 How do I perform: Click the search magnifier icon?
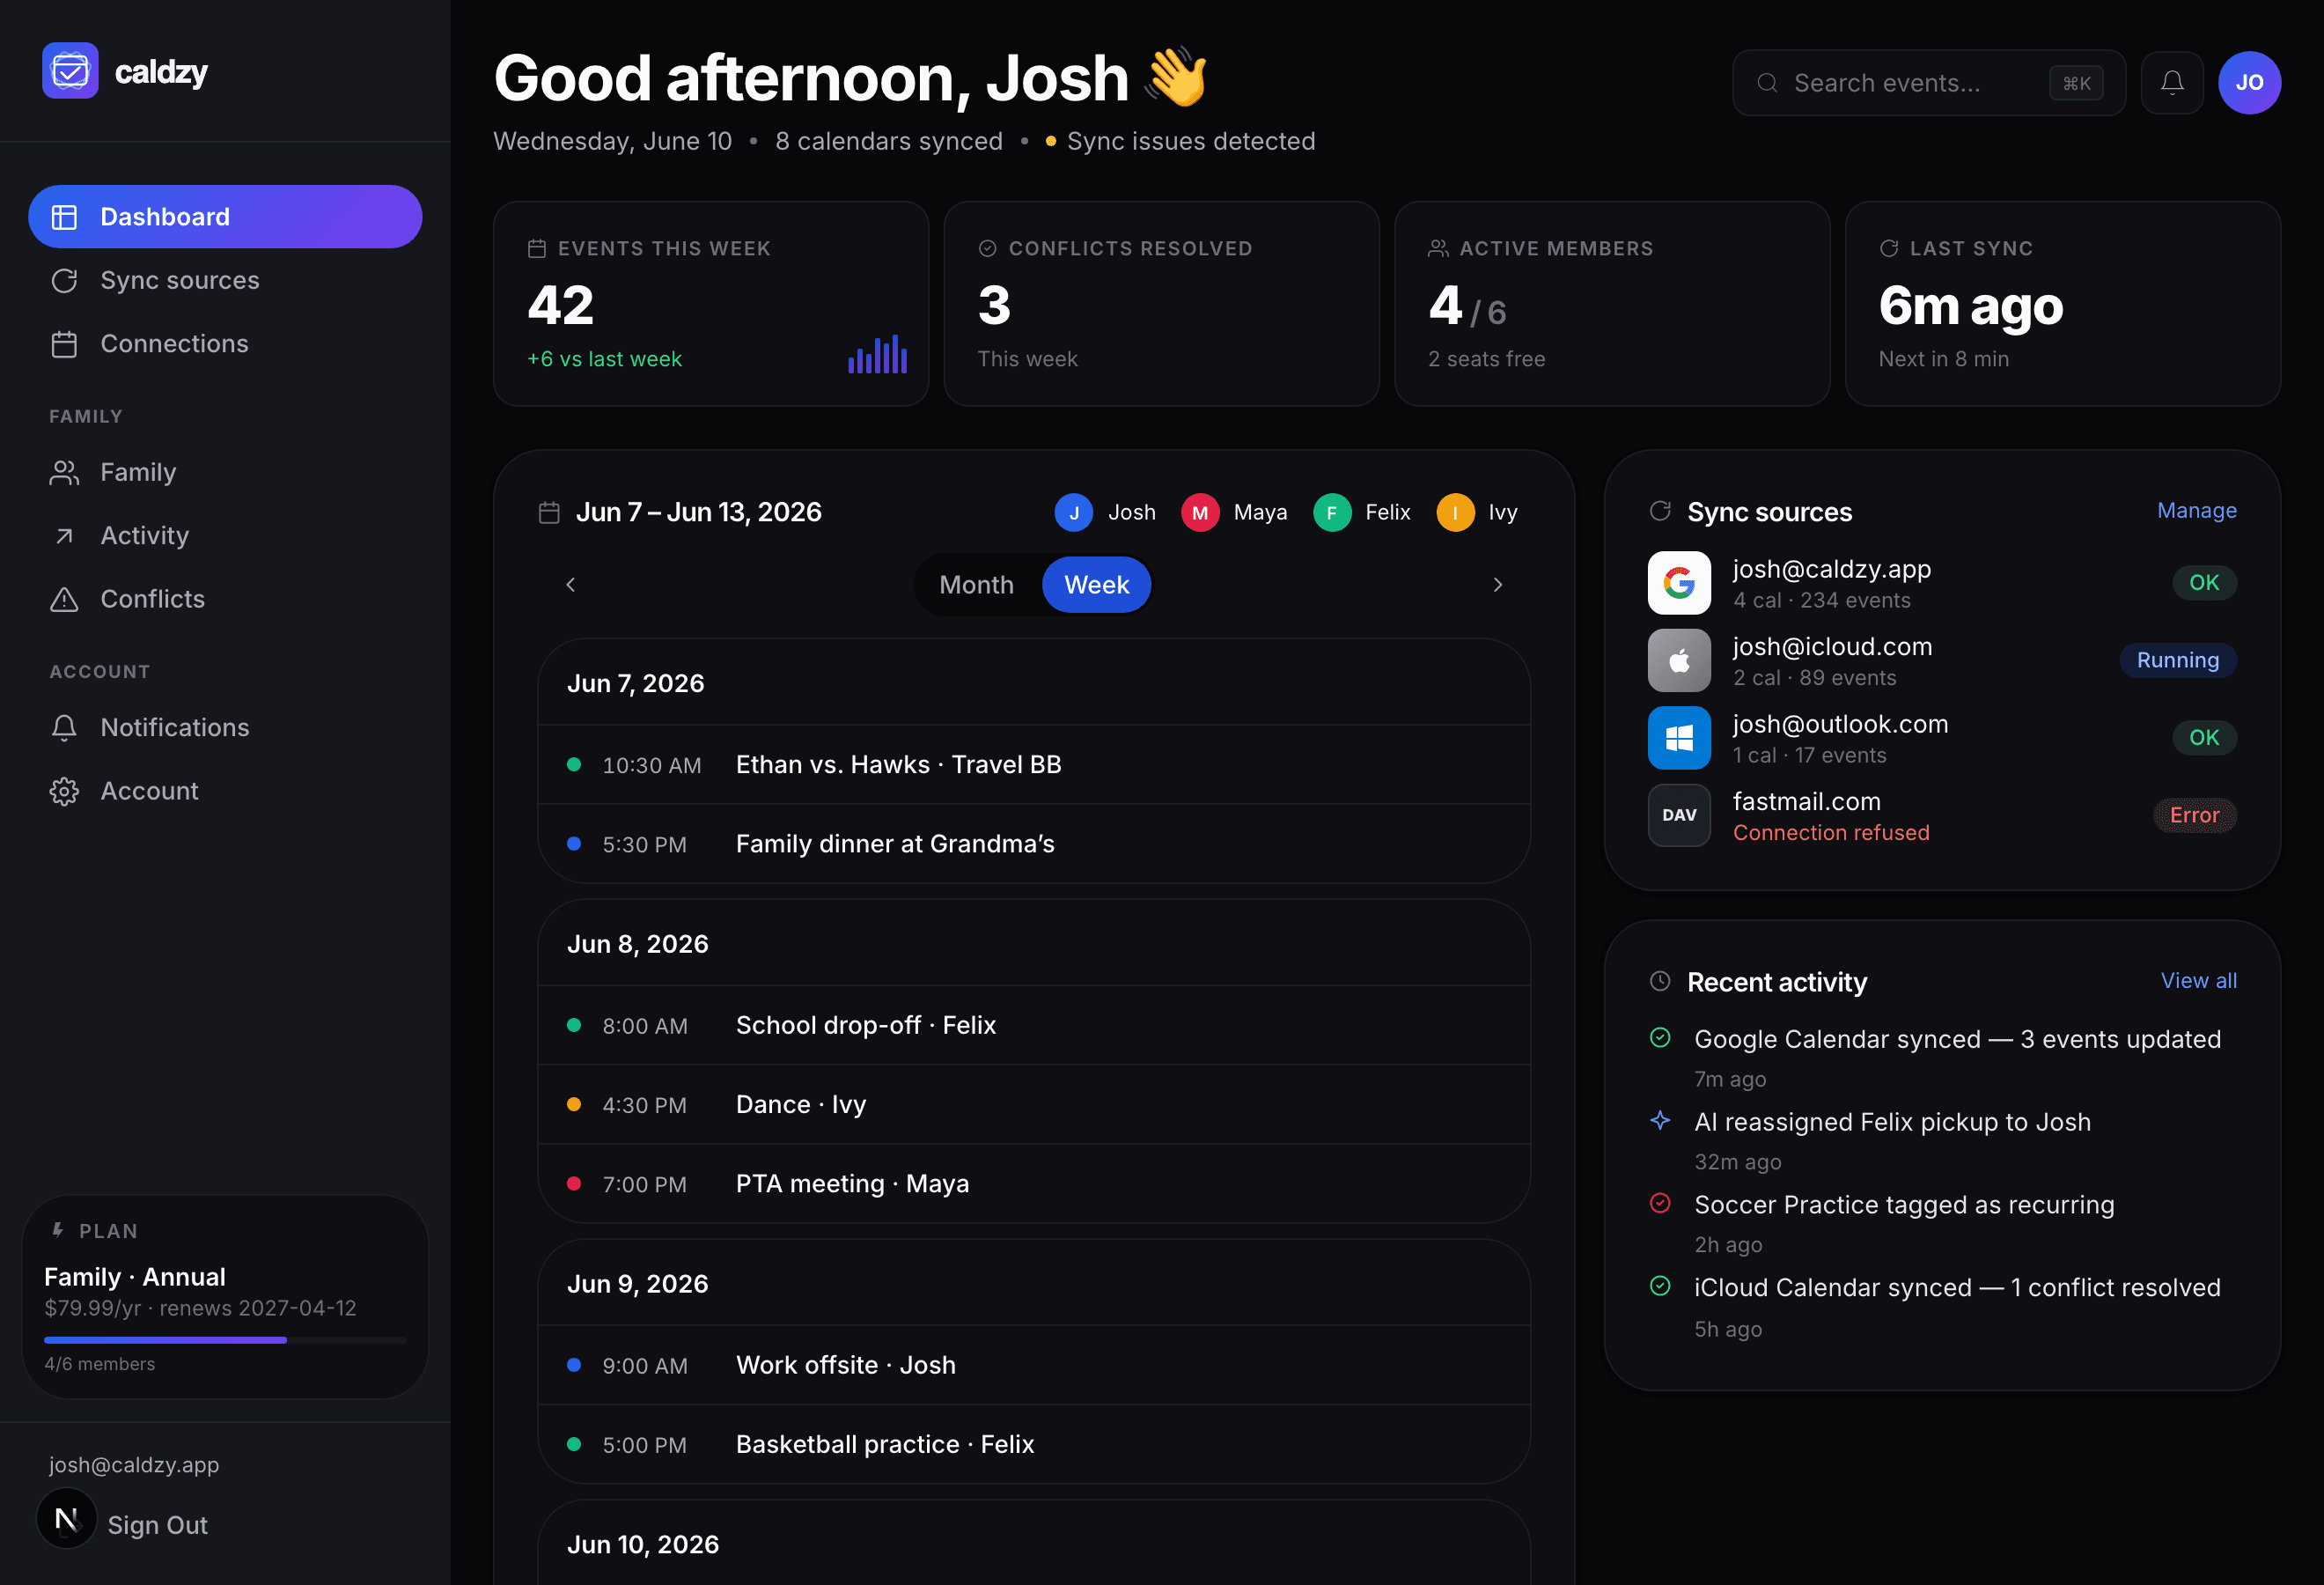1767,83
